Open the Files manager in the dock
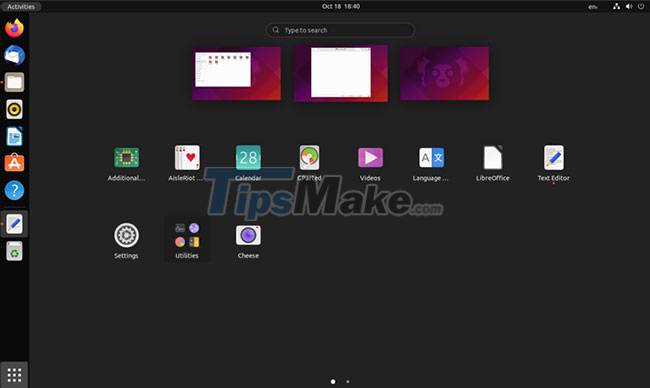The height and width of the screenshot is (388, 650). 15,82
